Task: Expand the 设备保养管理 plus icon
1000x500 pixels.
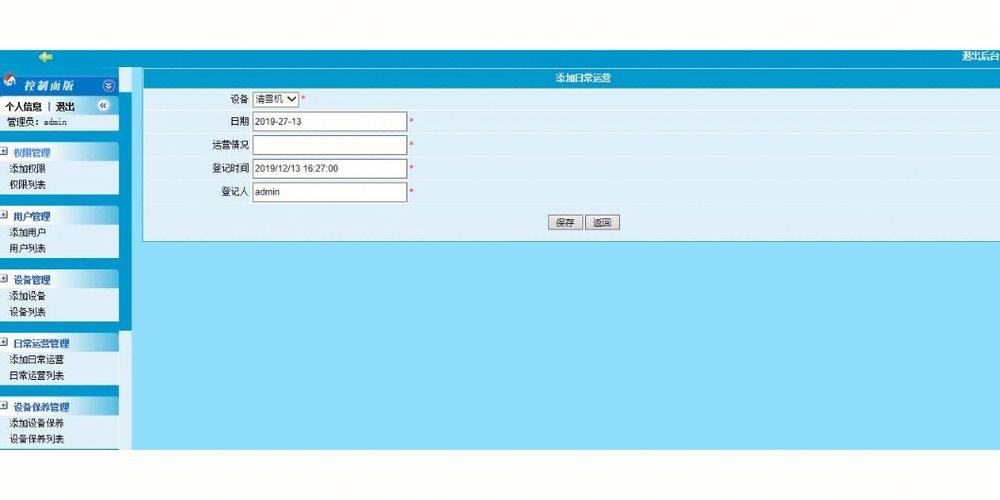Action: pos(4,406)
